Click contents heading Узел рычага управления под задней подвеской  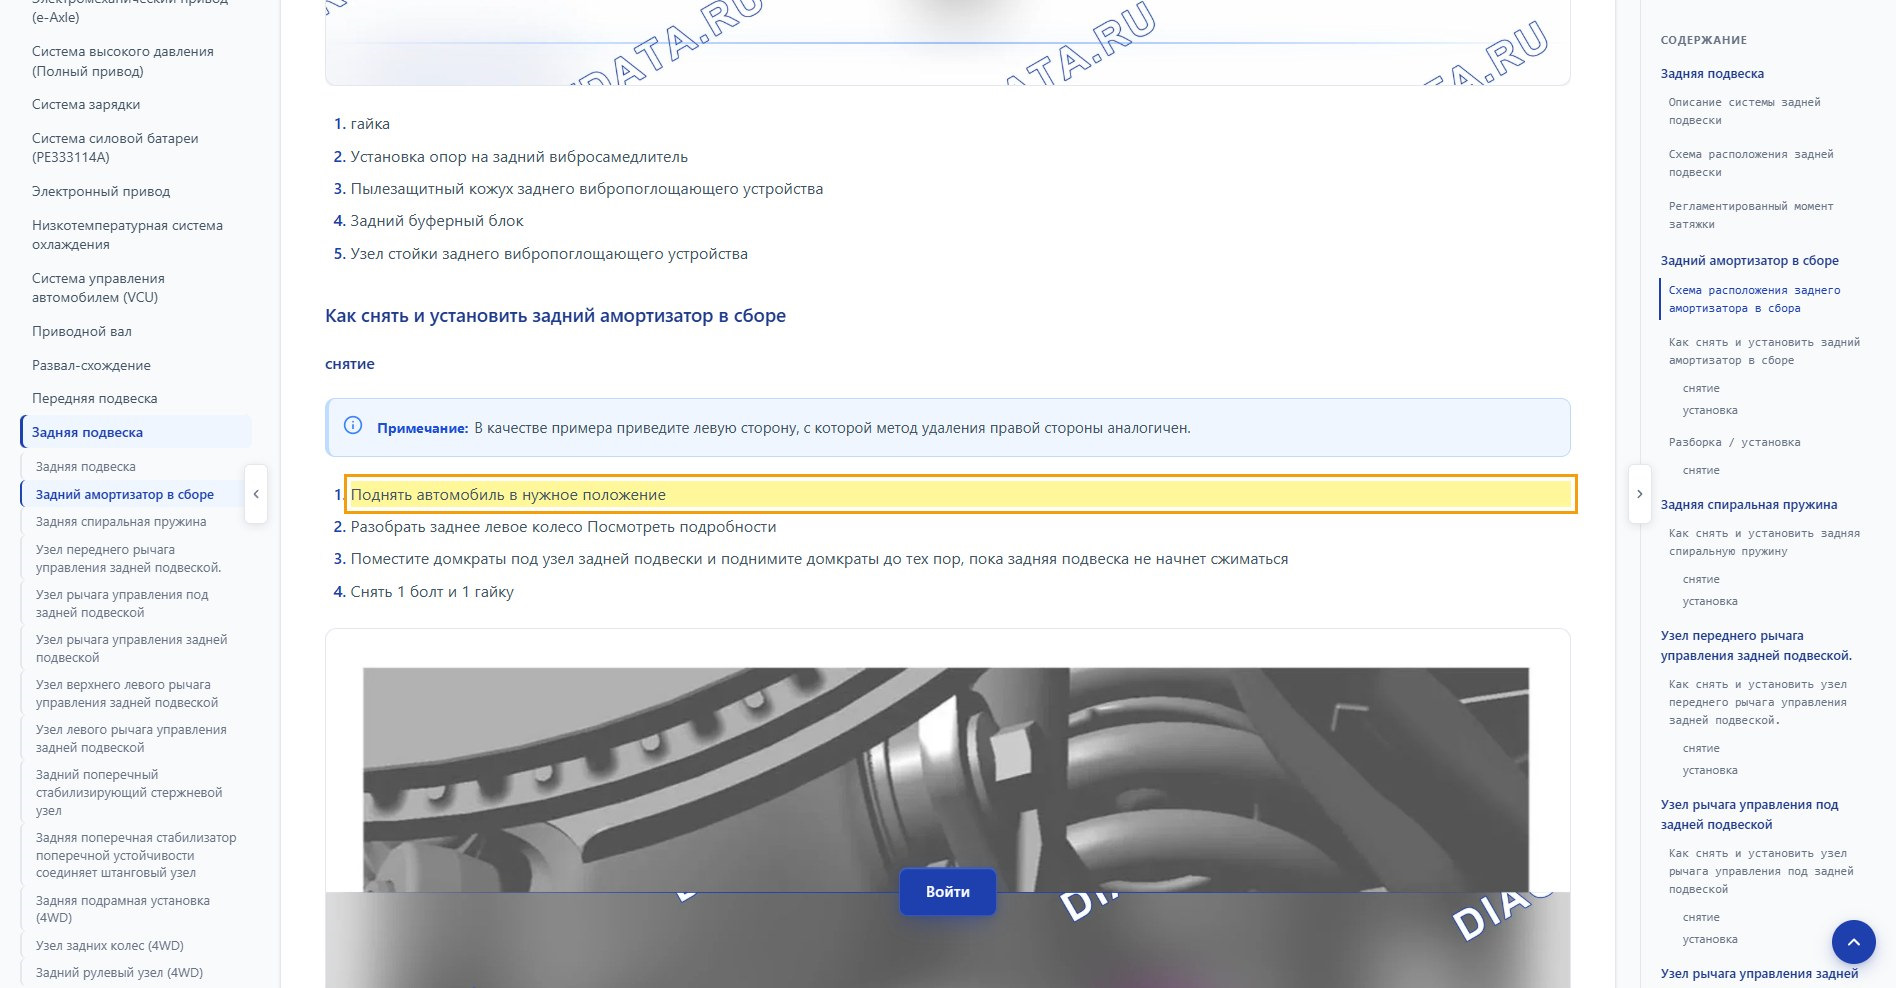[1749, 814]
